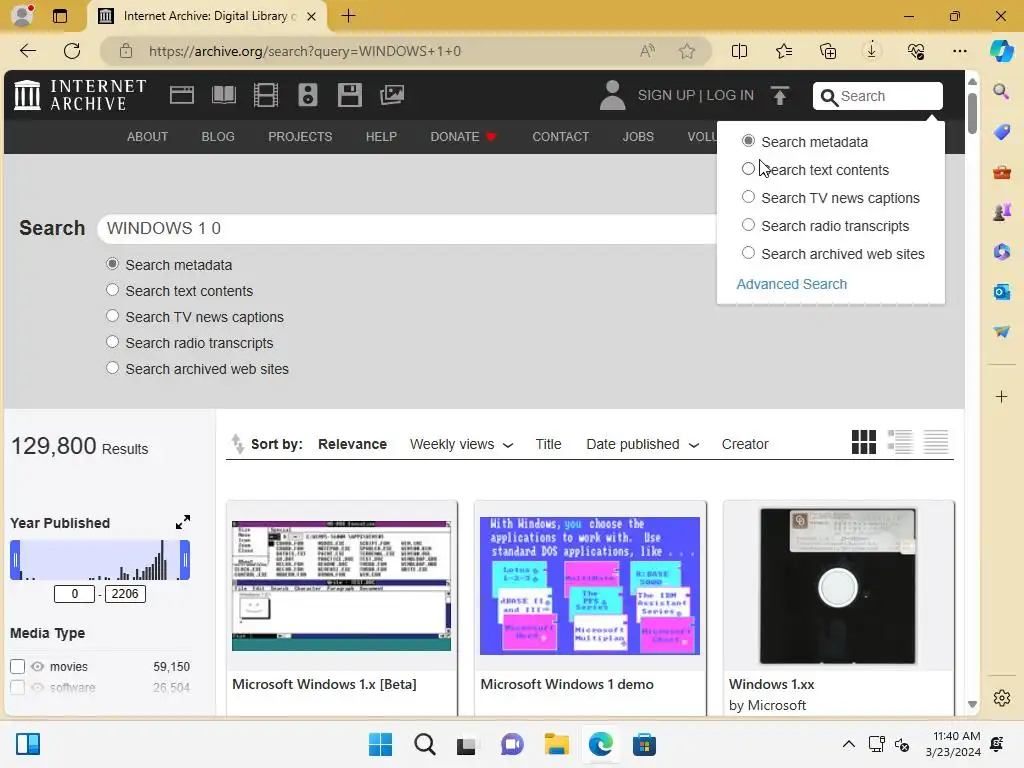Select Search radio transcripts in dropdown panel
Viewport: 1024px width, 768px height.
click(748, 225)
